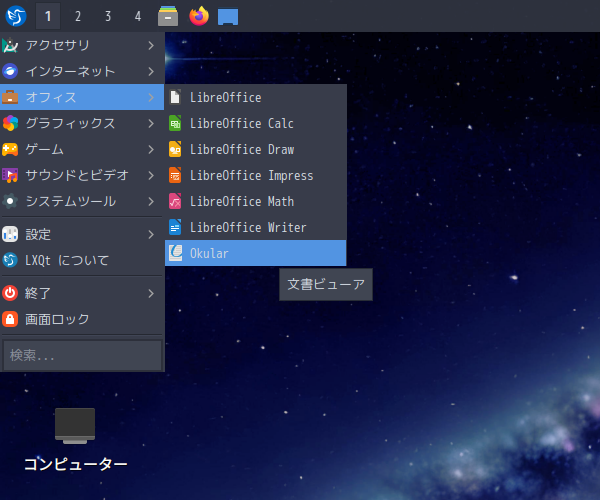Viewport: 600px width, 500px height.
Task: Click the green LibreOffice Calc icon
Action: [175, 123]
